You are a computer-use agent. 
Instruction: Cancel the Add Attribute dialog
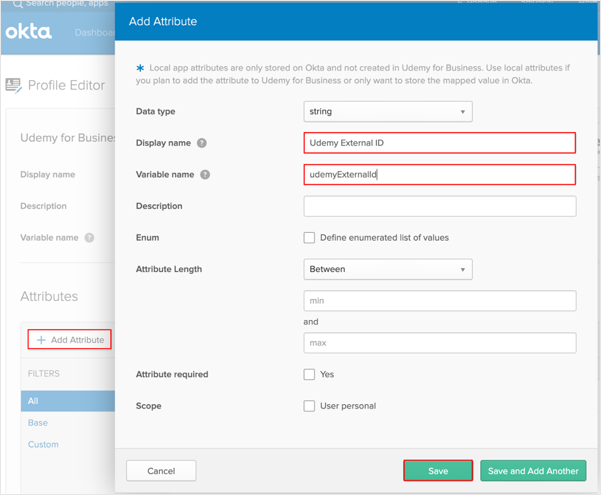click(161, 470)
